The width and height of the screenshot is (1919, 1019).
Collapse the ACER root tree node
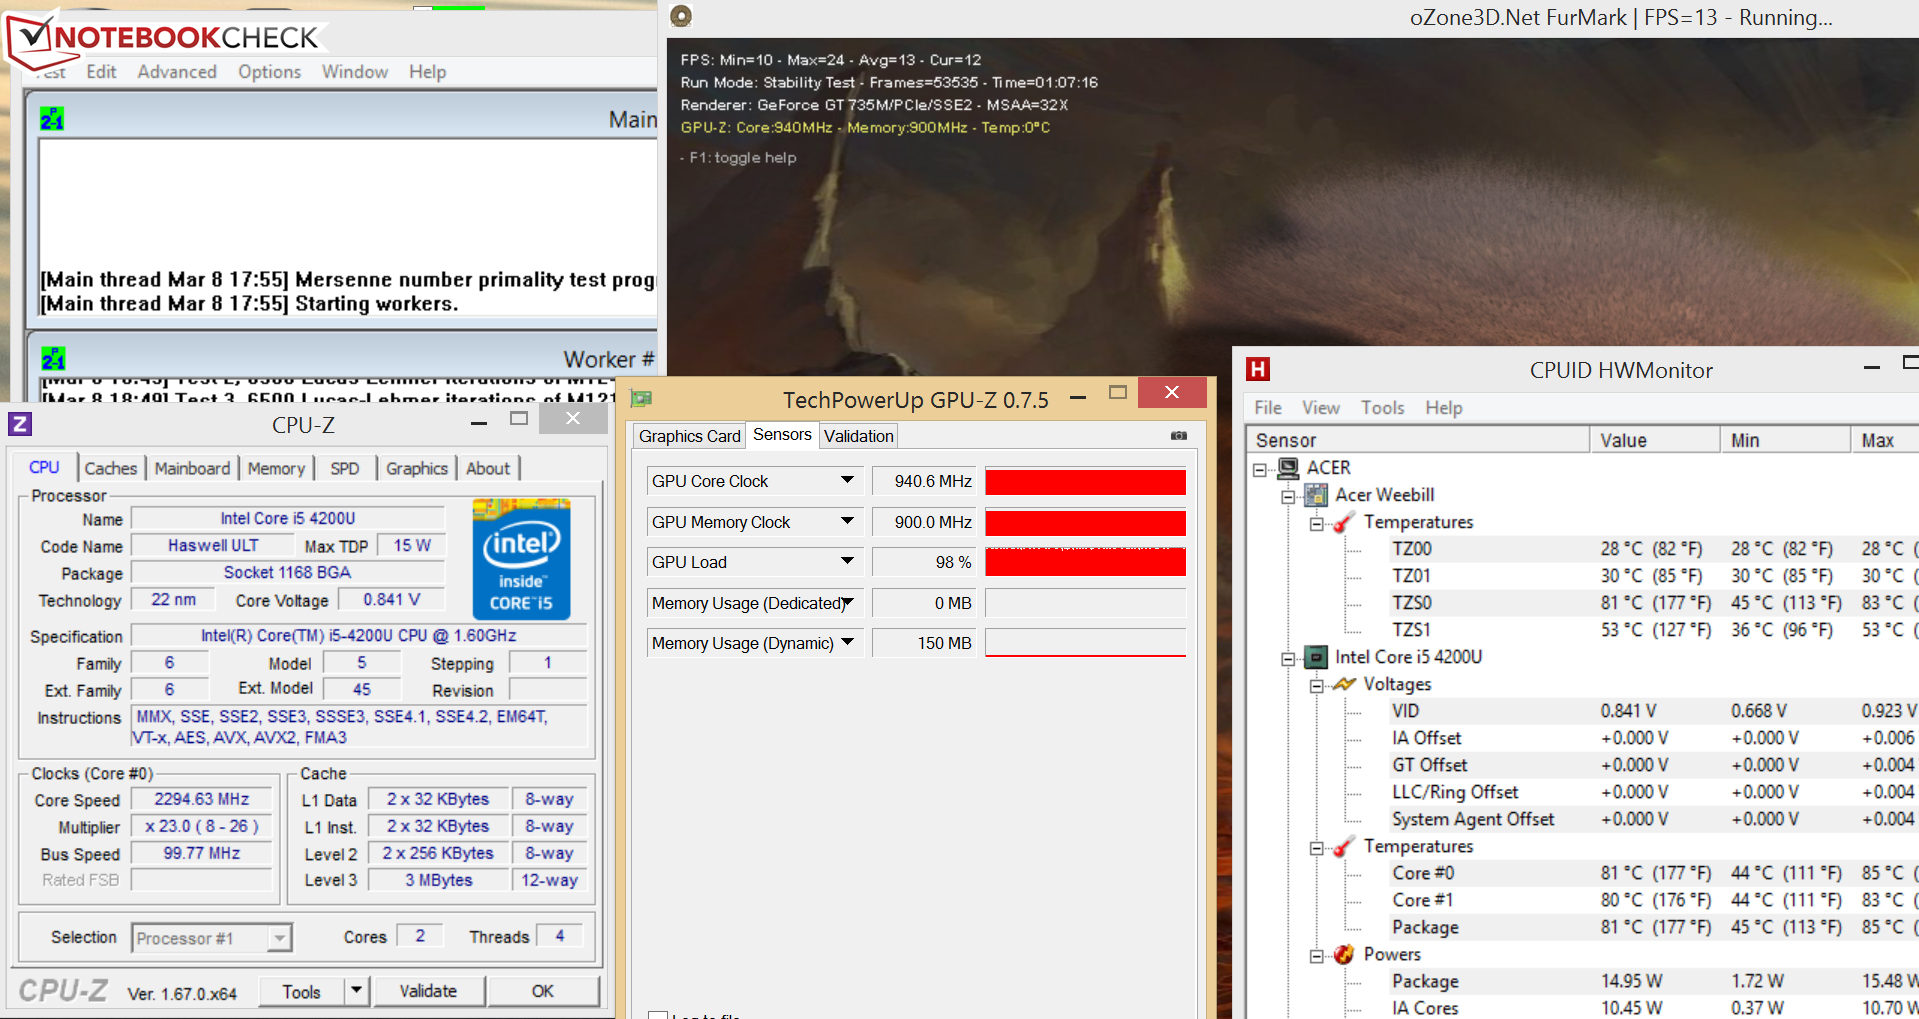tap(1261, 468)
